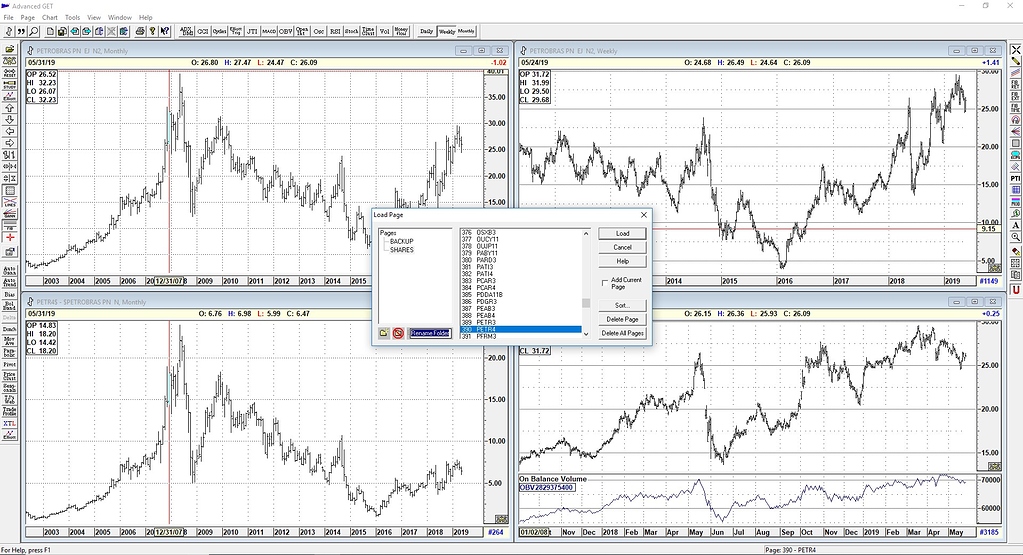Image resolution: width=1023 pixels, height=555 pixels.
Task: Click the Bias tool button
Action: pyautogui.click(x=10, y=294)
